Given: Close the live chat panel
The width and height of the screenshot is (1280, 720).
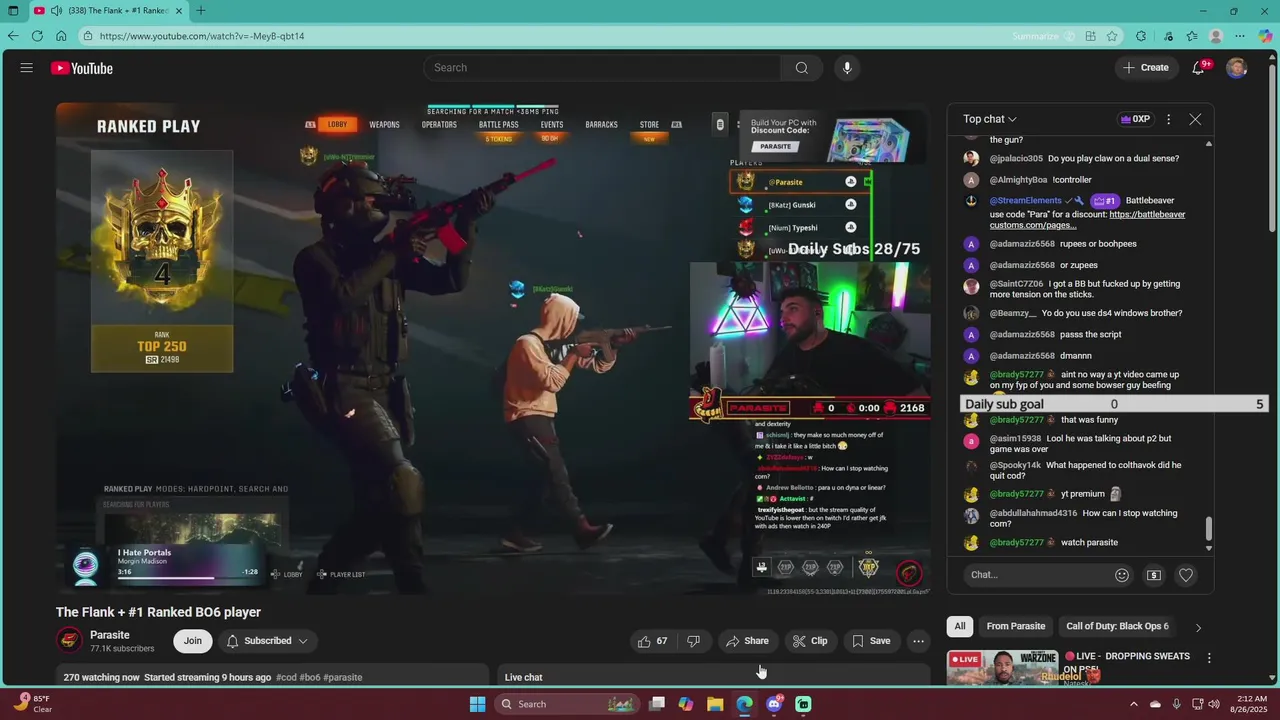Looking at the screenshot, I should coord(1195,119).
